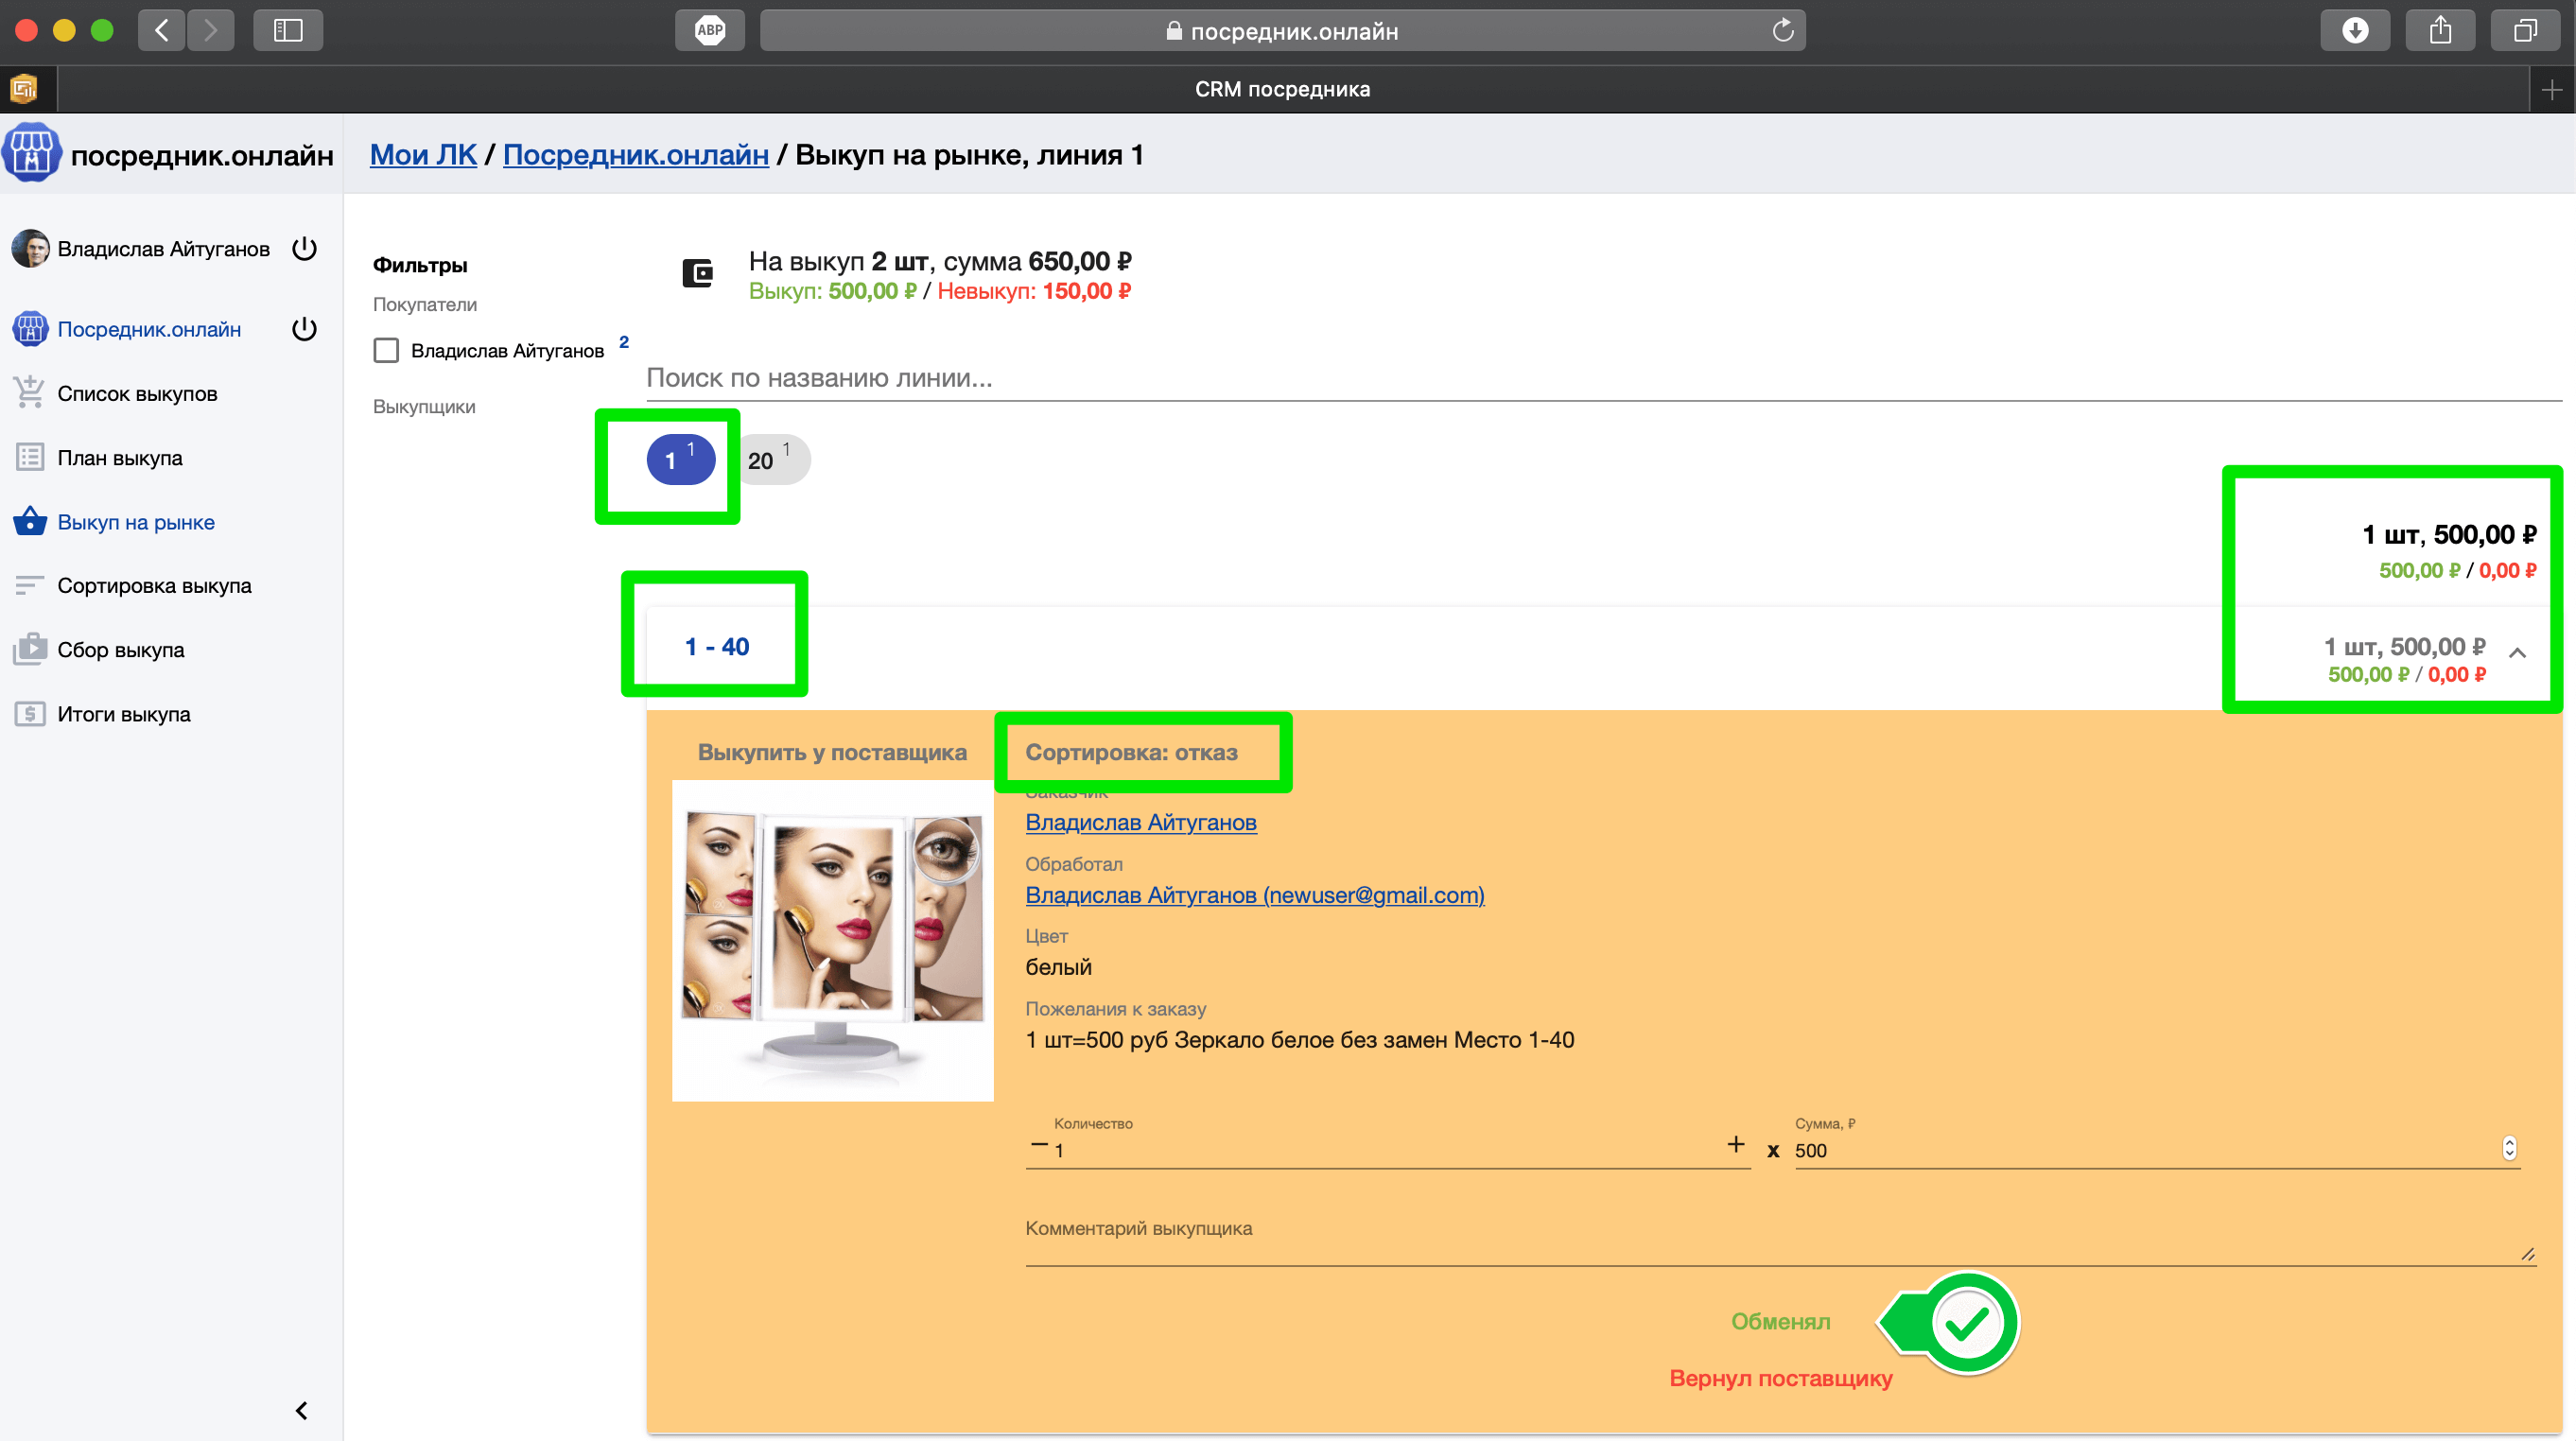This screenshot has height=1441, width=2576.
Task: Click the power icon beside Владислав Айтуганов
Action: tap(304, 248)
